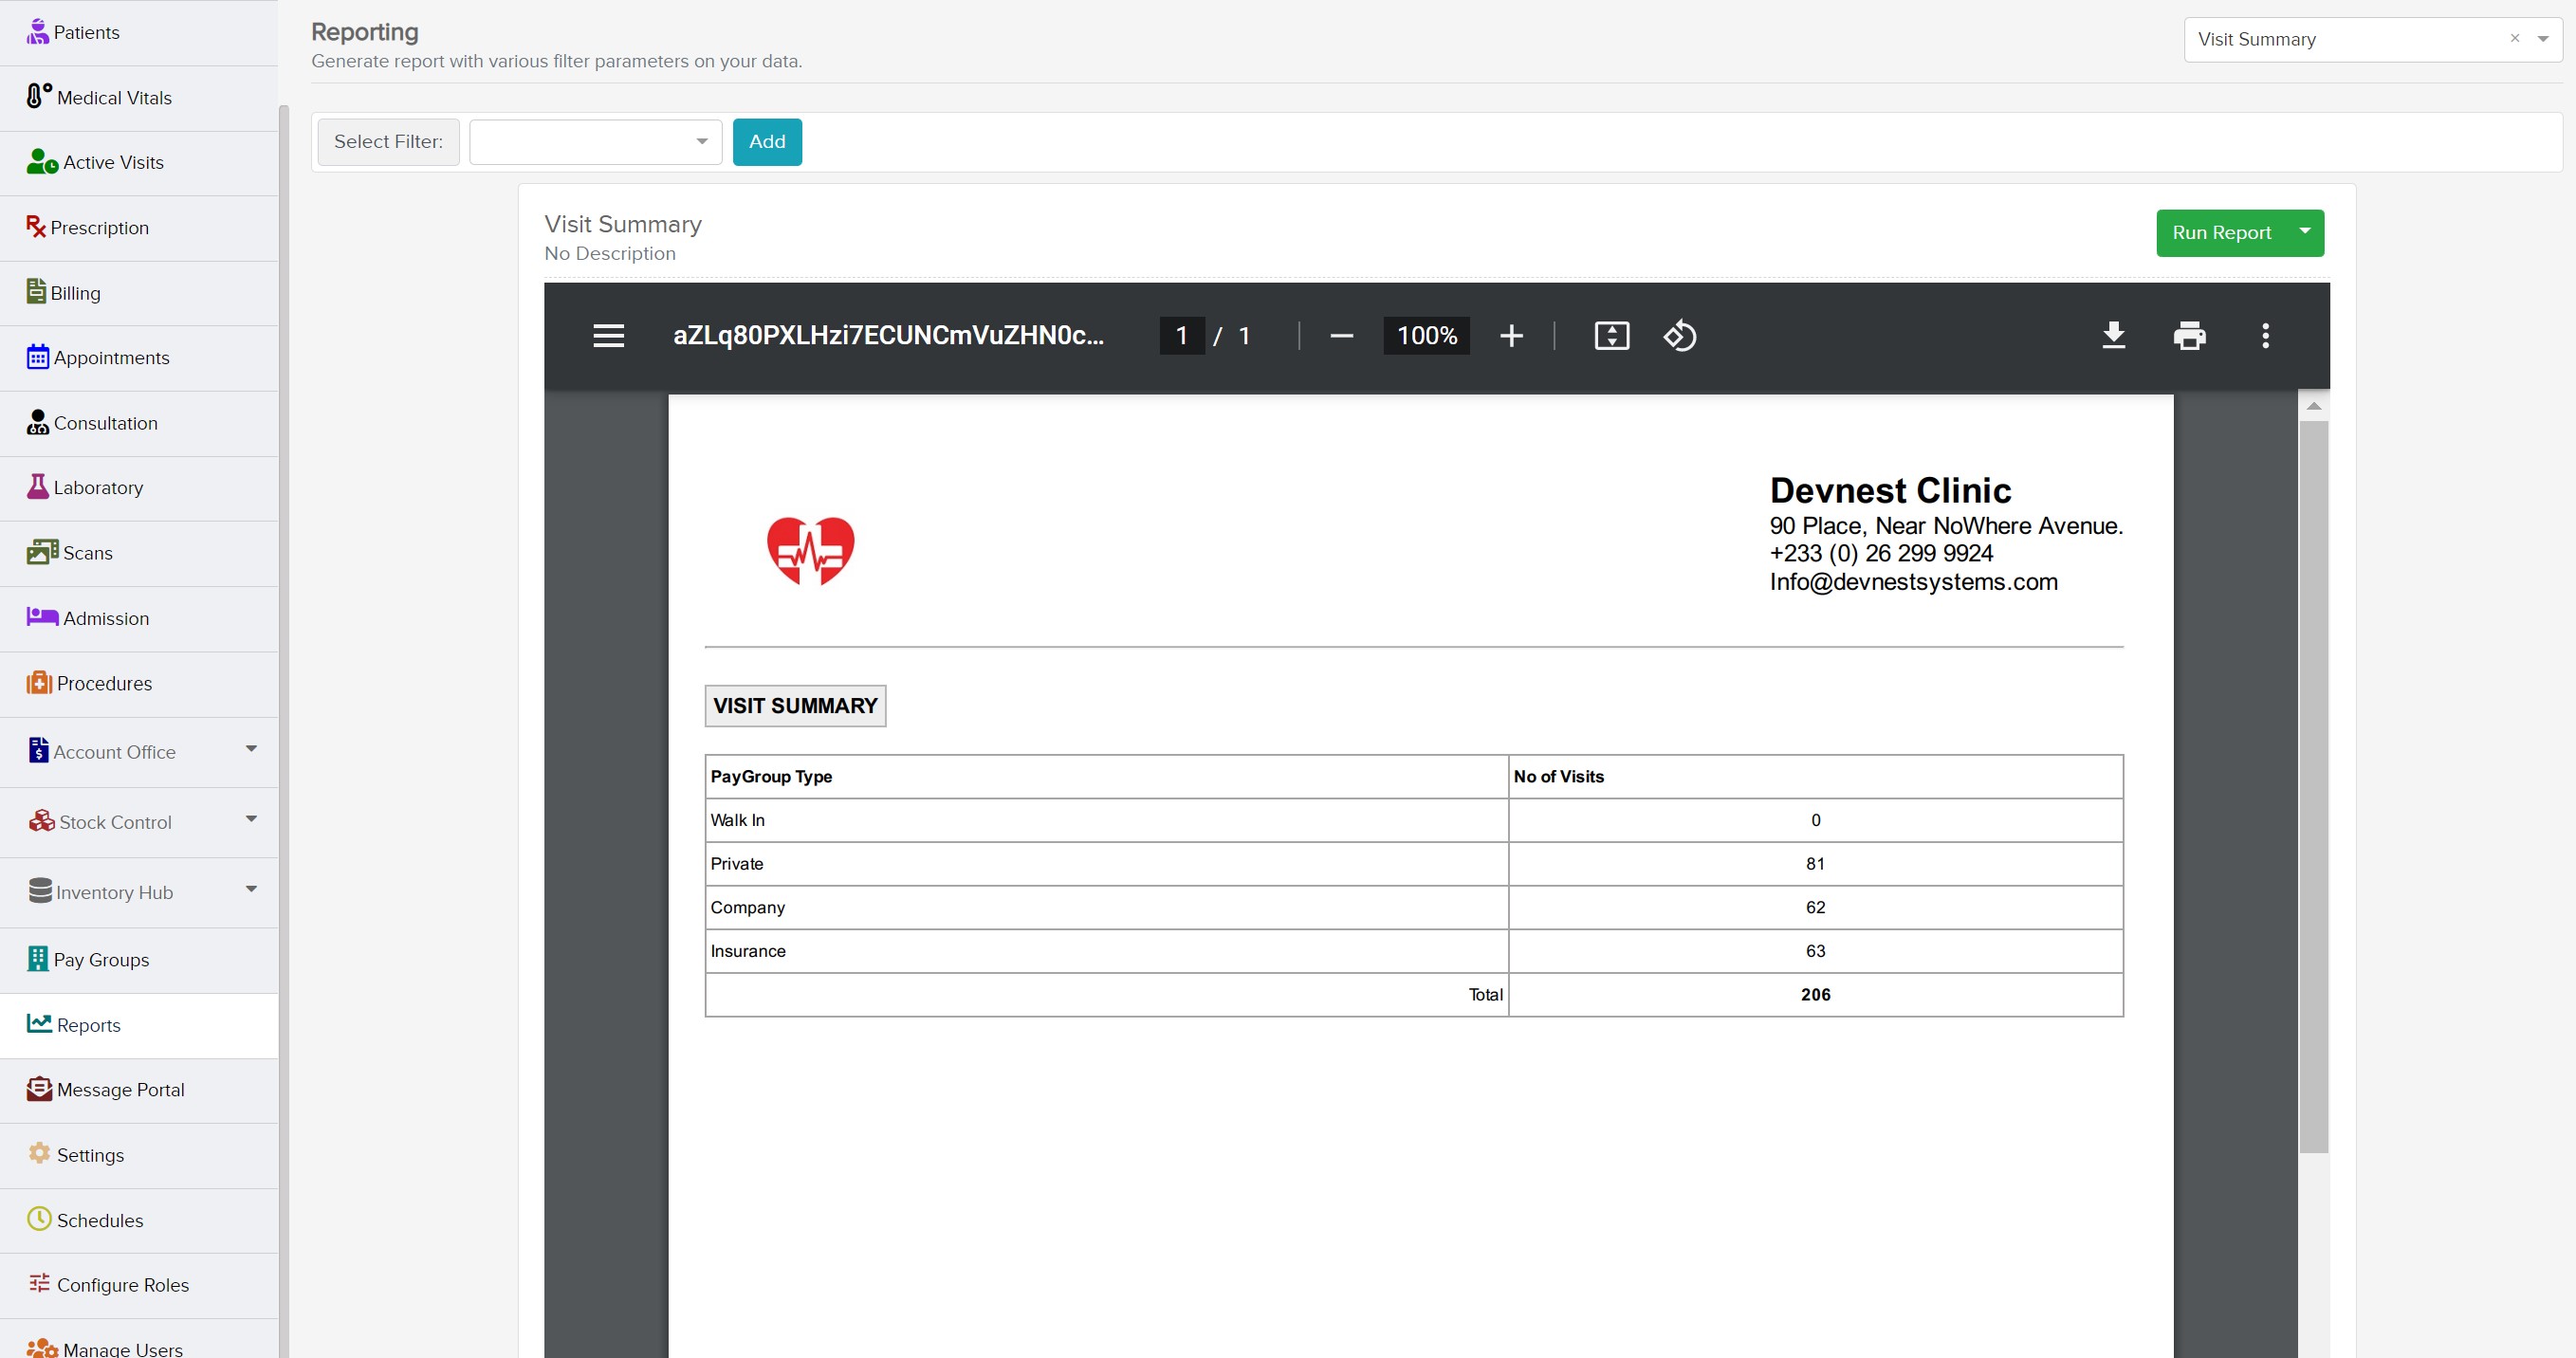Click the Private row in report
The width and height of the screenshot is (2576, 1358).
1414,864
